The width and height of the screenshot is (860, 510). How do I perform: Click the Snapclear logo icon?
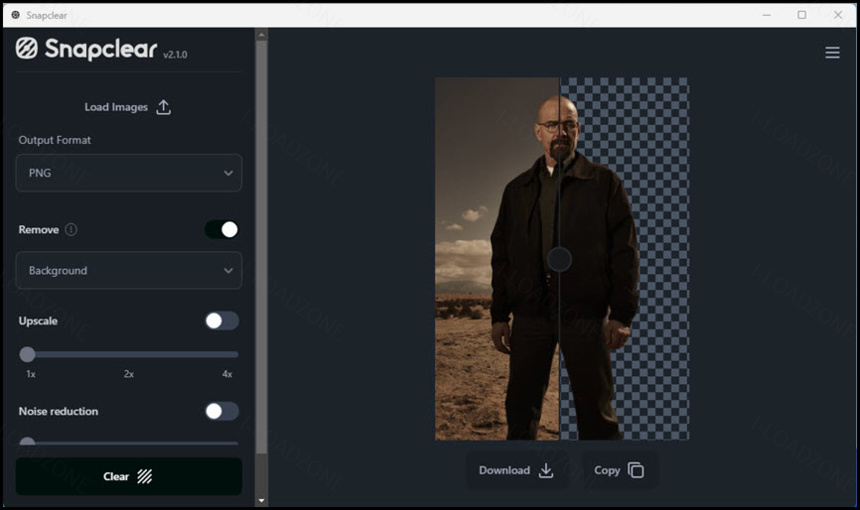pyautogui.click(x=27, y=49)
